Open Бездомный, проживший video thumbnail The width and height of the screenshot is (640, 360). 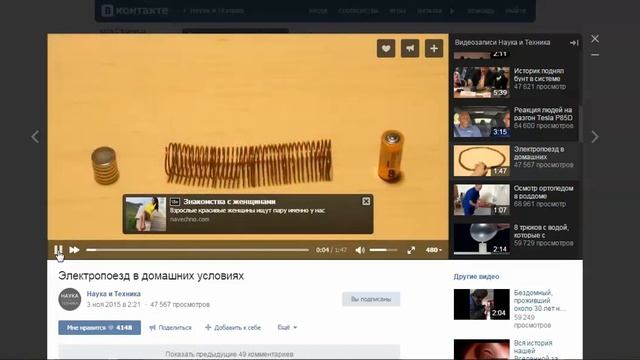tap(482, 304)
